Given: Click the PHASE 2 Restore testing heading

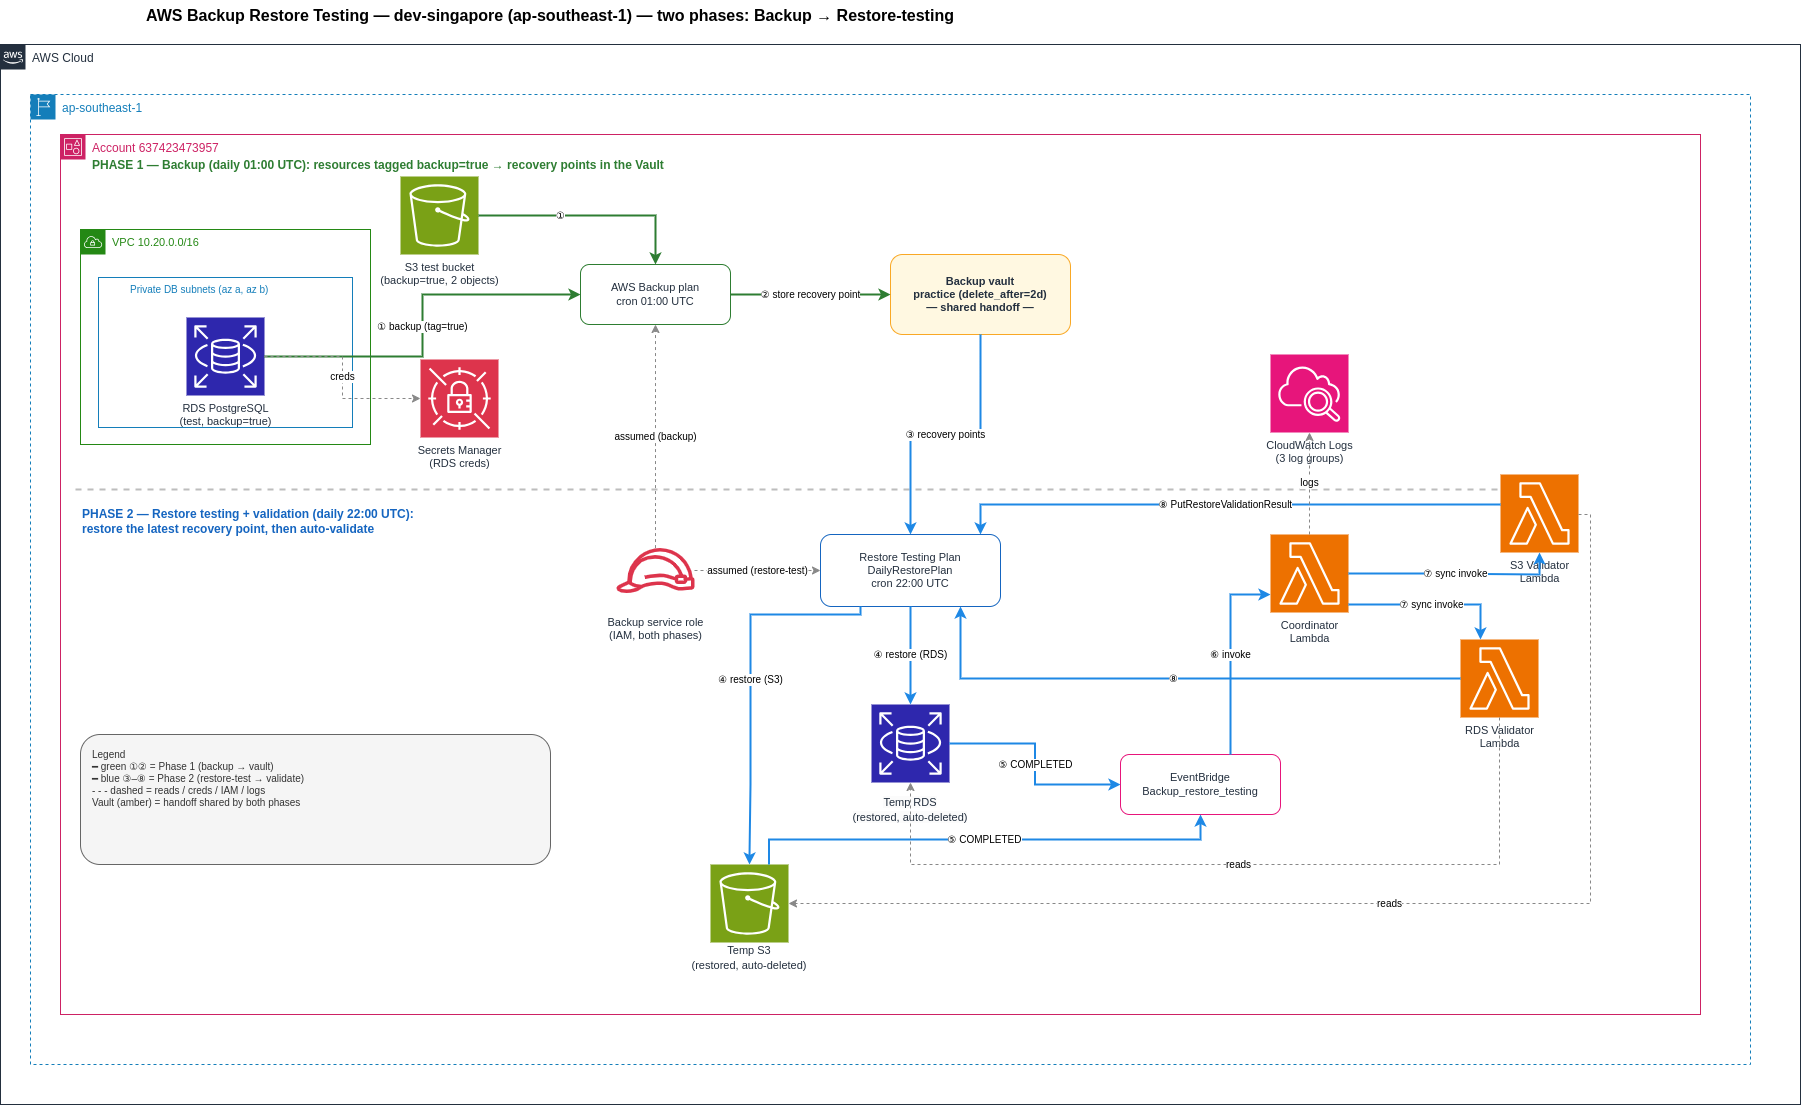Looking at the screenshot, I should pyautogui.click(x=247, y=521).
